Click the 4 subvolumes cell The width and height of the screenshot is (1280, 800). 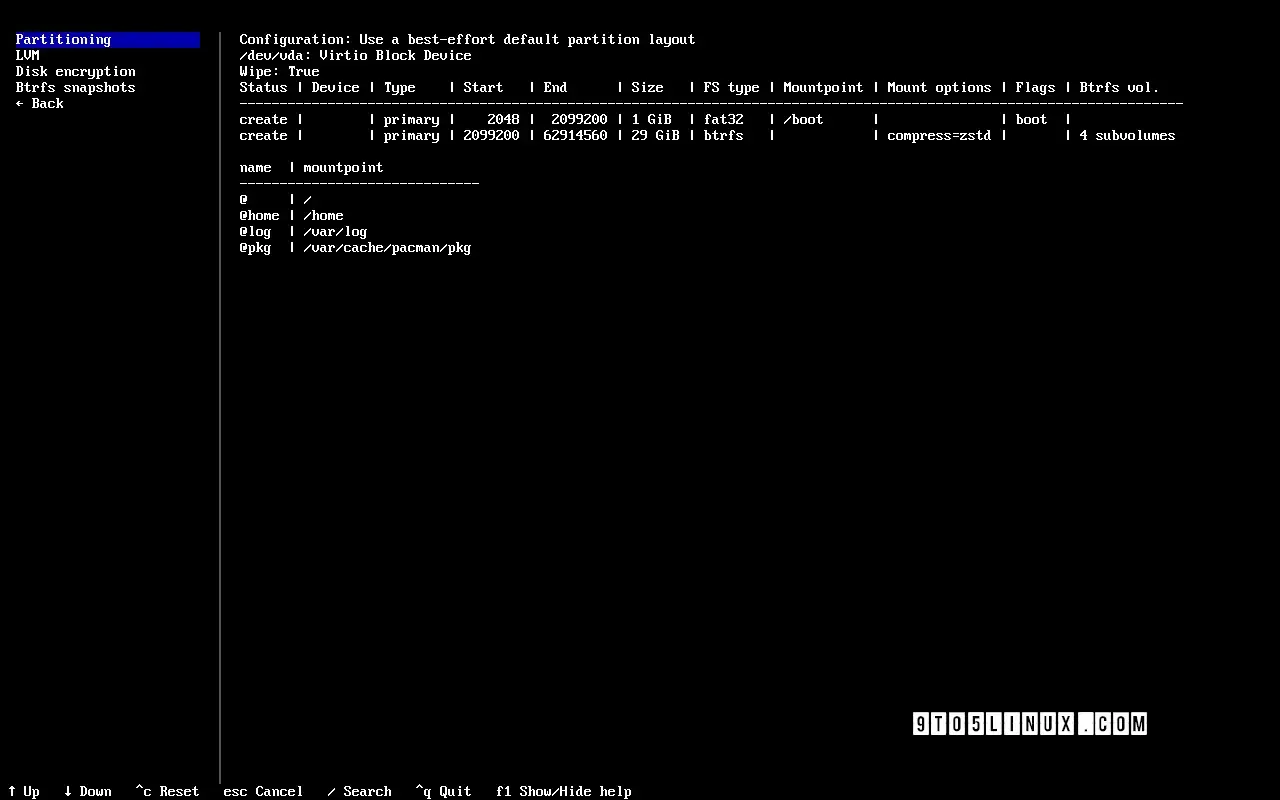point(1127,136)
